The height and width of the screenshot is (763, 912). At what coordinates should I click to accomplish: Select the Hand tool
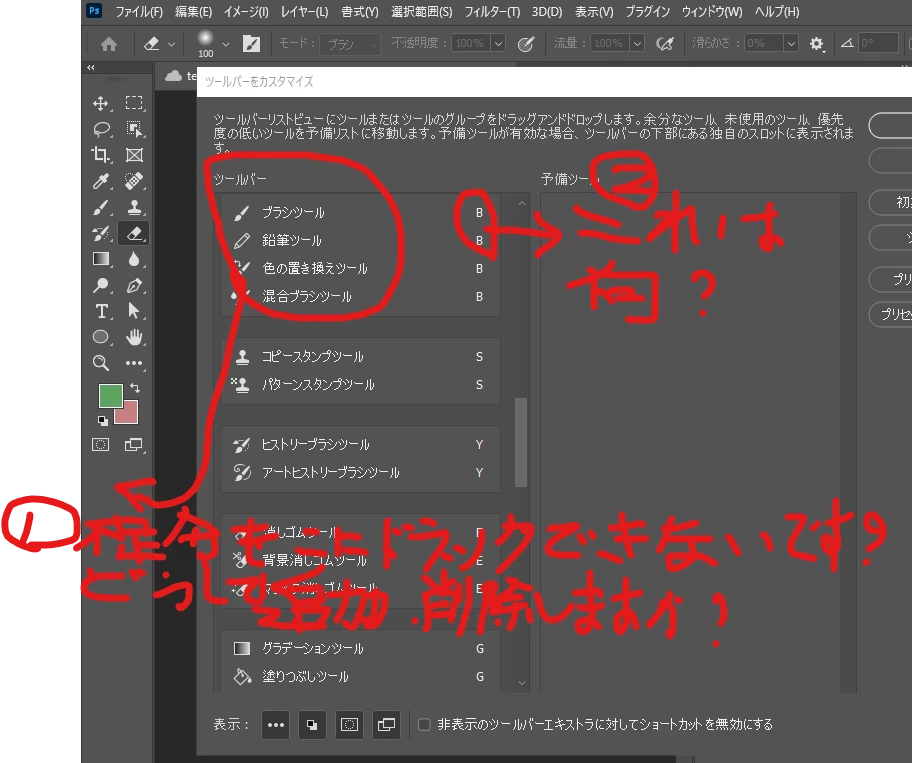(134, 337)
